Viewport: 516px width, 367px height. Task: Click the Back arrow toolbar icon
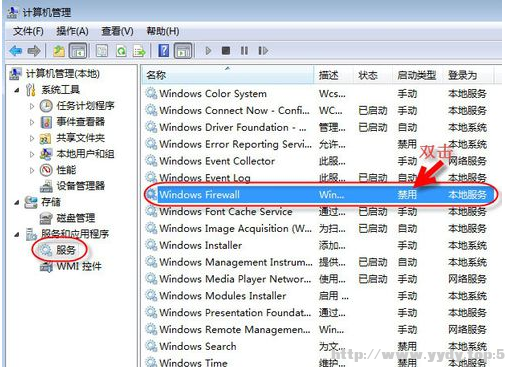(x=16, y=51)
